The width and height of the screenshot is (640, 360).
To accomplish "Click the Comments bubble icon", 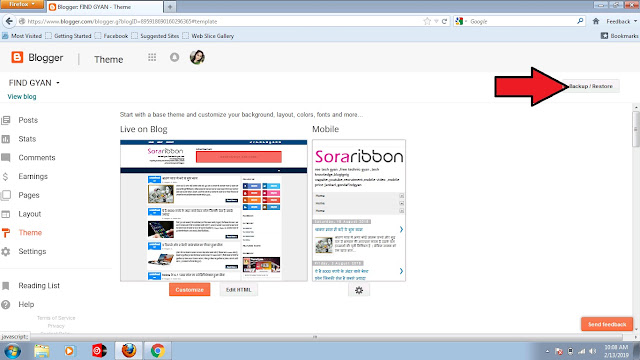I will pos(6,158).
